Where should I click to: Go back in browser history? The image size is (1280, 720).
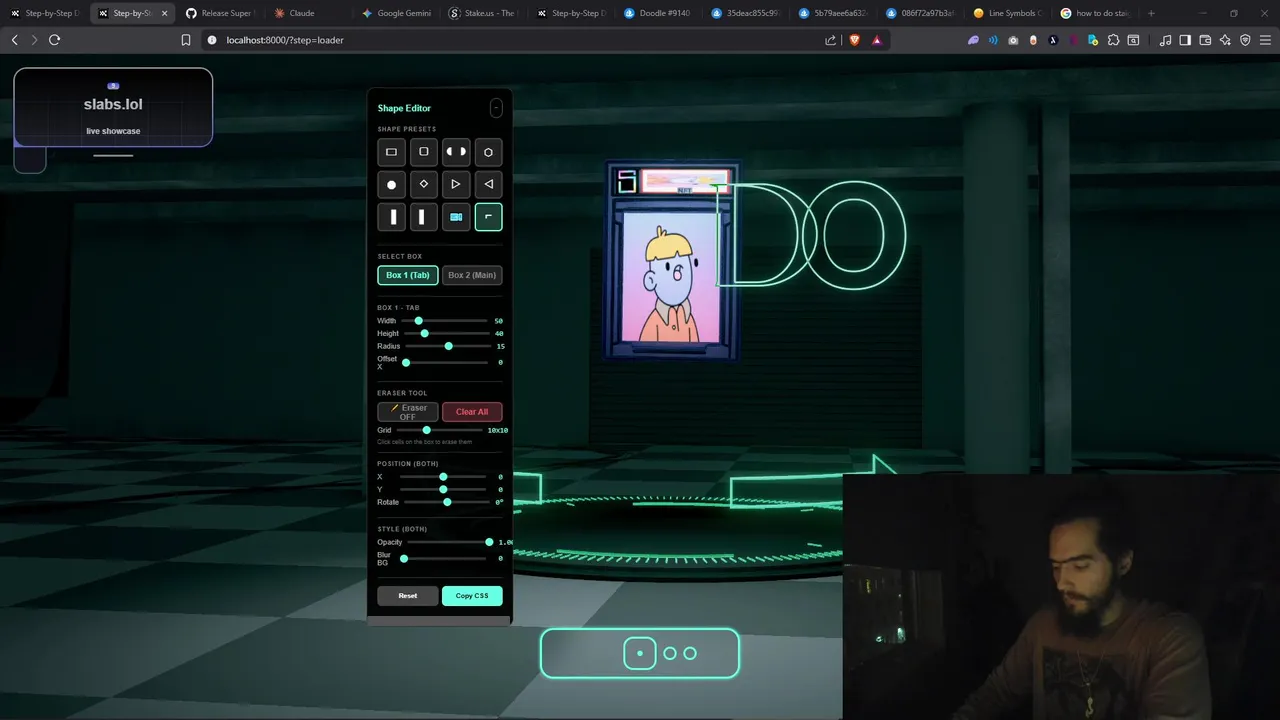(14, 40)
